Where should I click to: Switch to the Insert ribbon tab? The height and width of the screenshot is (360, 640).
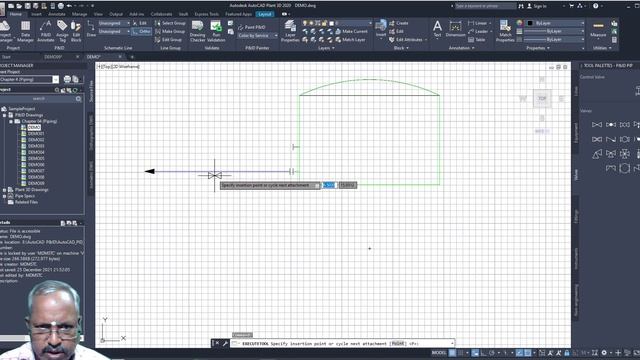click(x=36, y=14)
